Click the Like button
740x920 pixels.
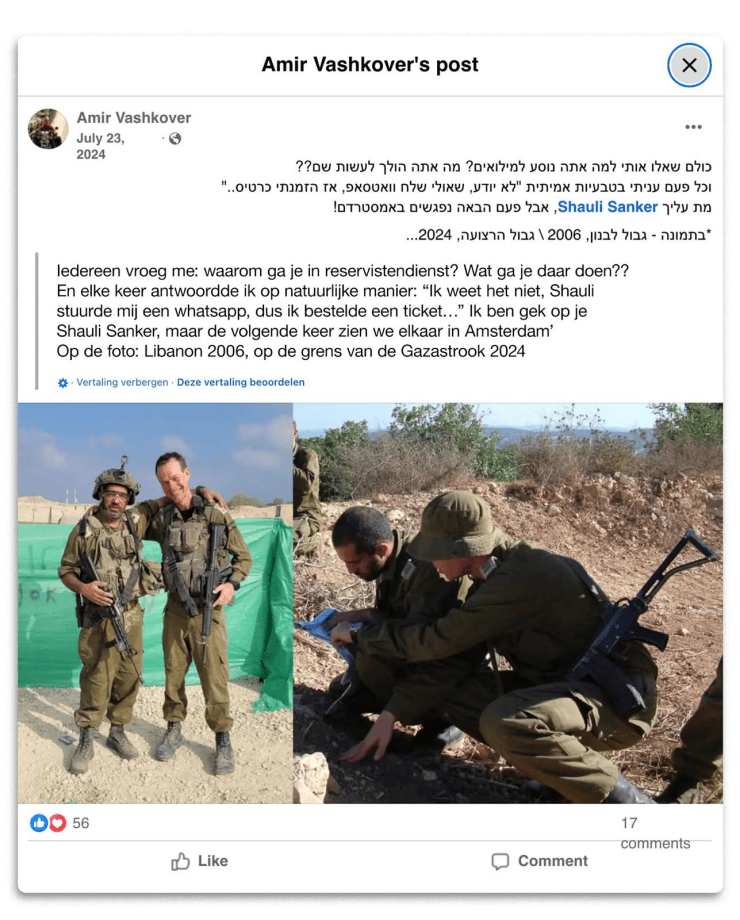(200, 861)
